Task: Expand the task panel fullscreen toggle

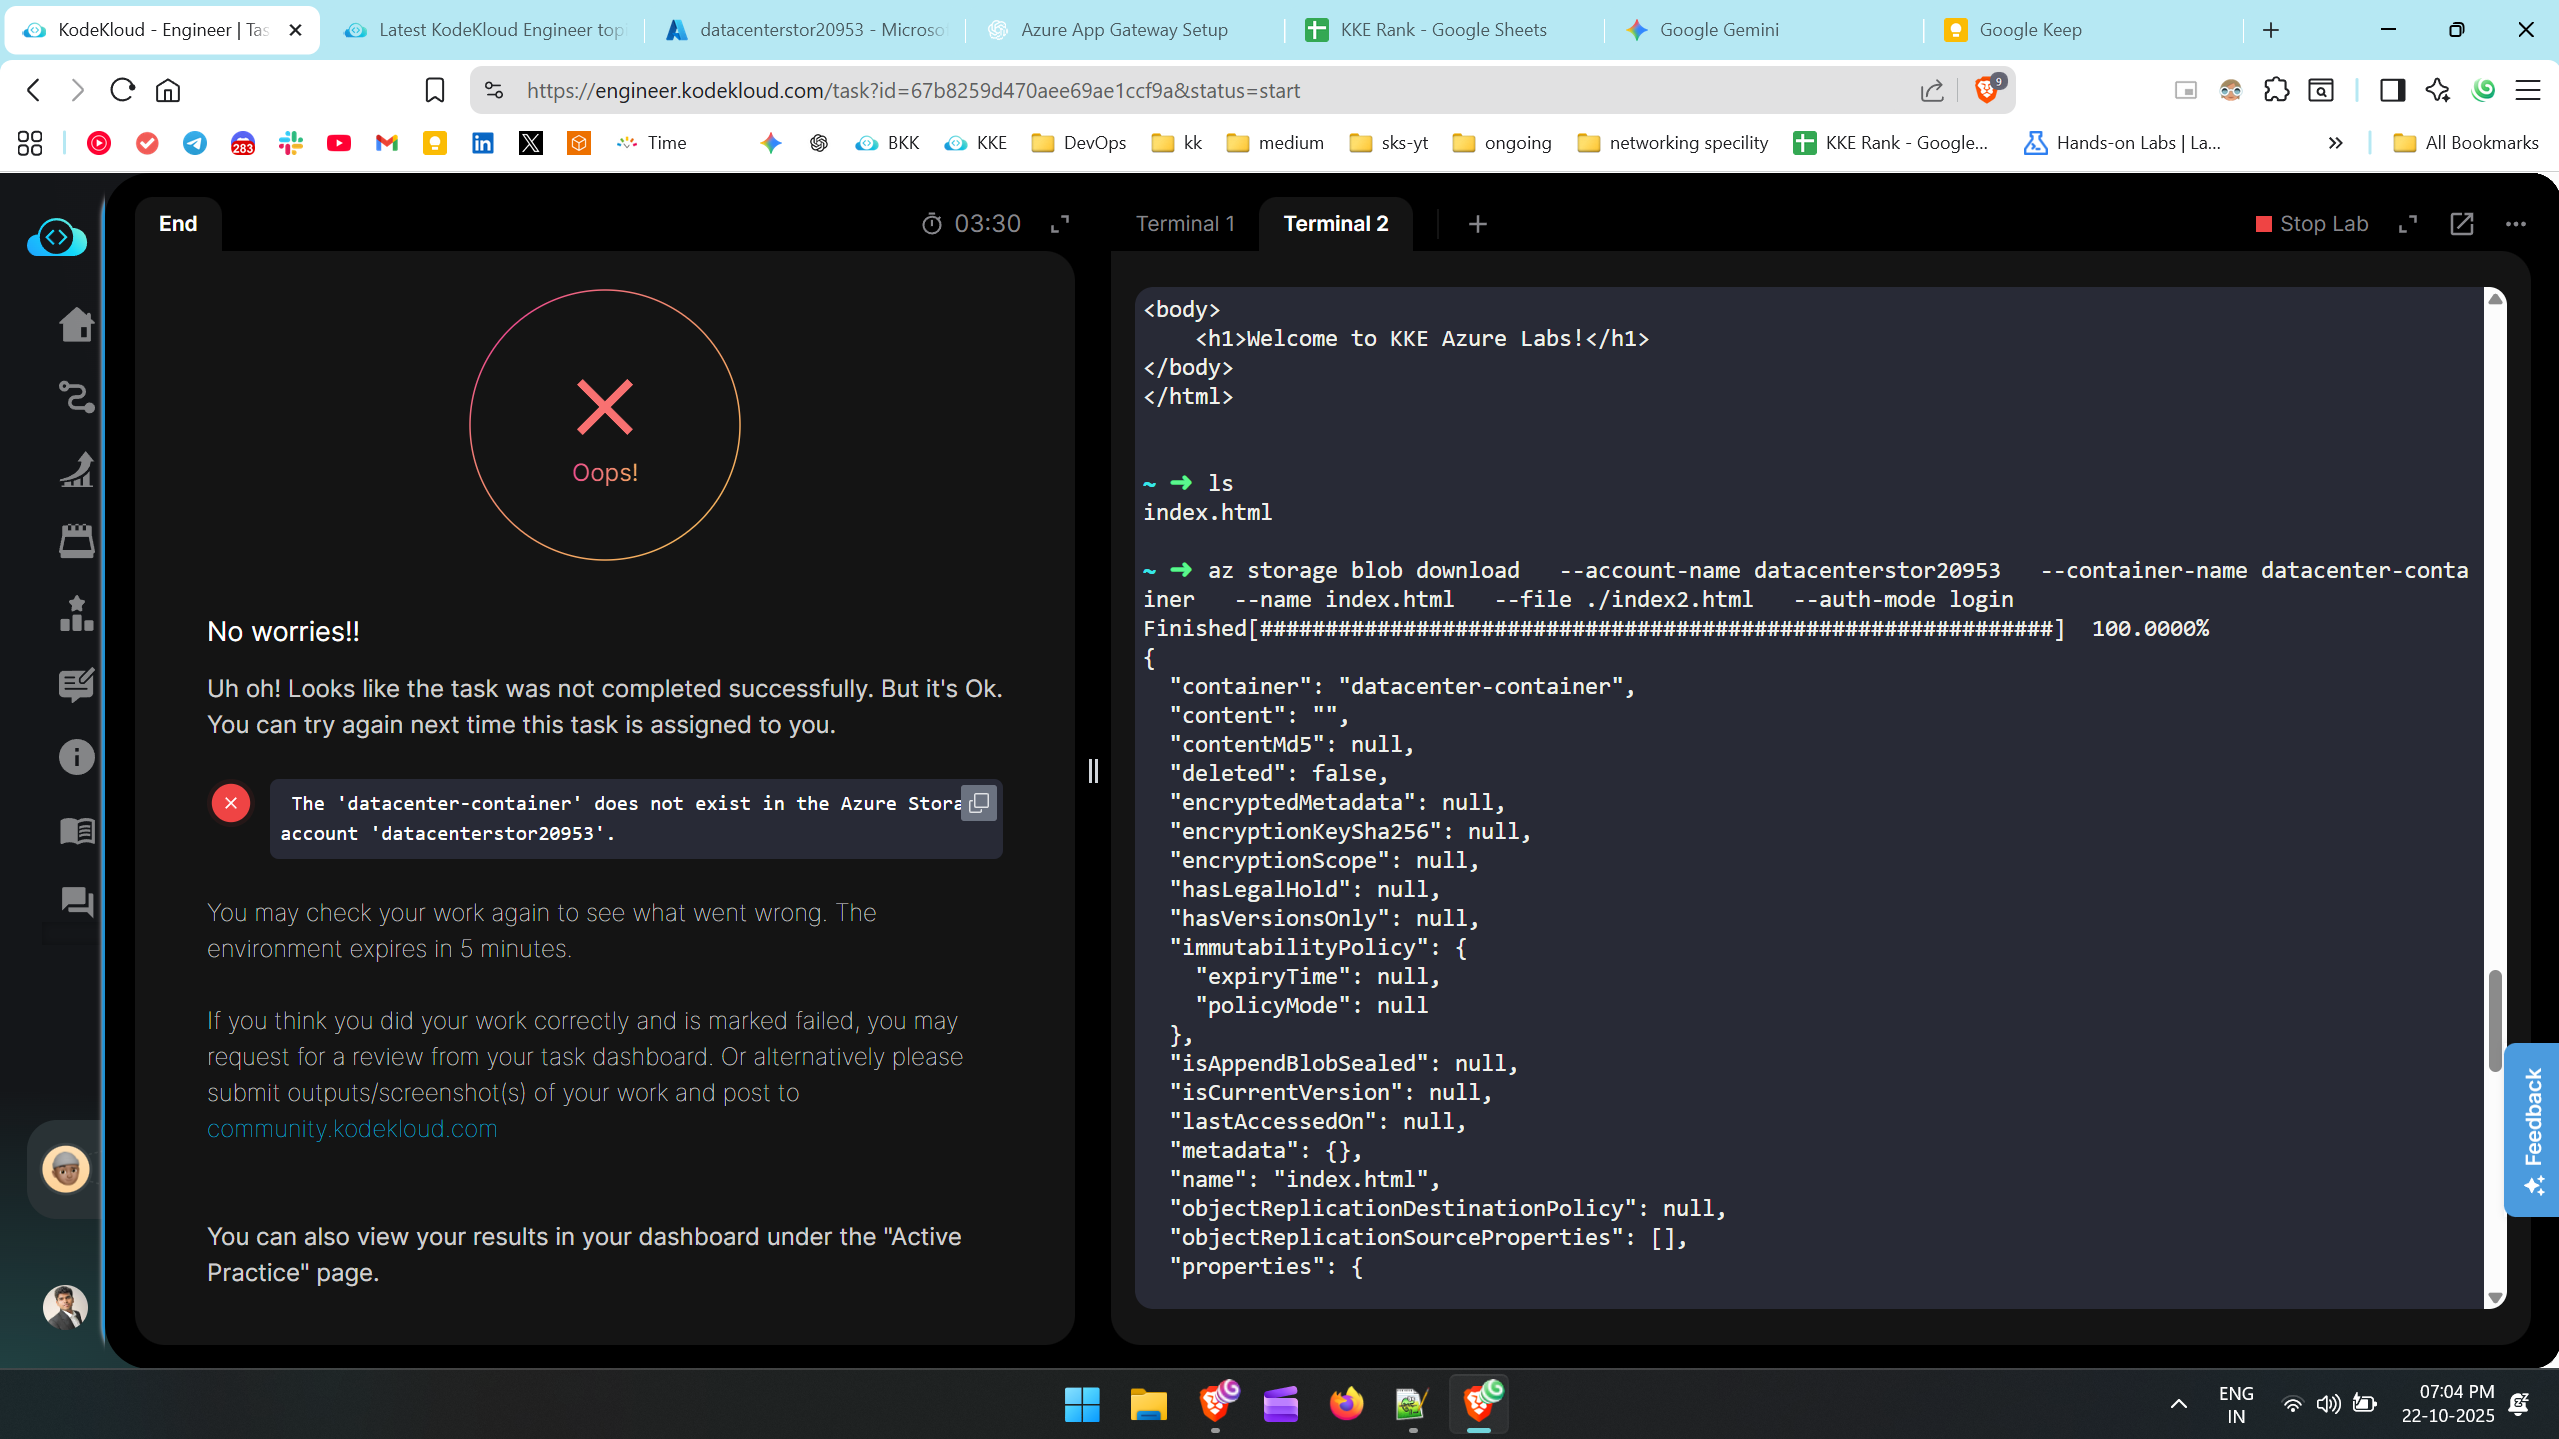Action: 1060,224
